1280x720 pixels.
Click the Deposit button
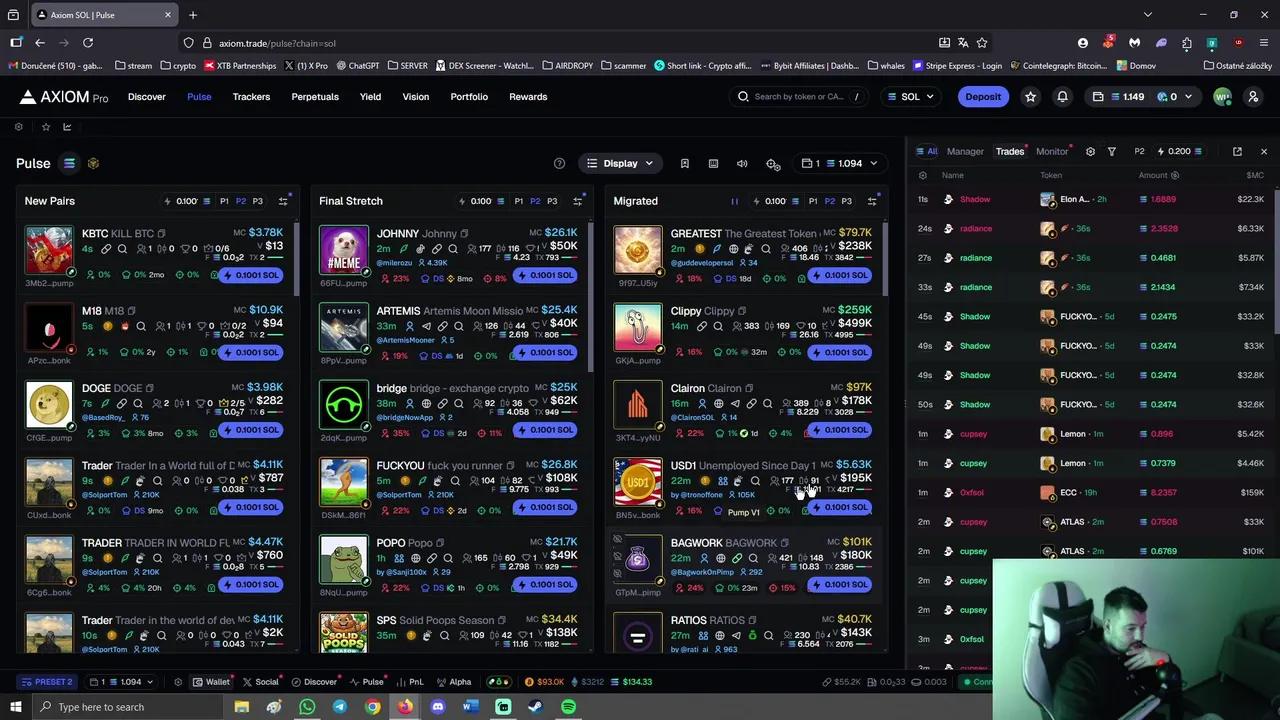[983, 96]
